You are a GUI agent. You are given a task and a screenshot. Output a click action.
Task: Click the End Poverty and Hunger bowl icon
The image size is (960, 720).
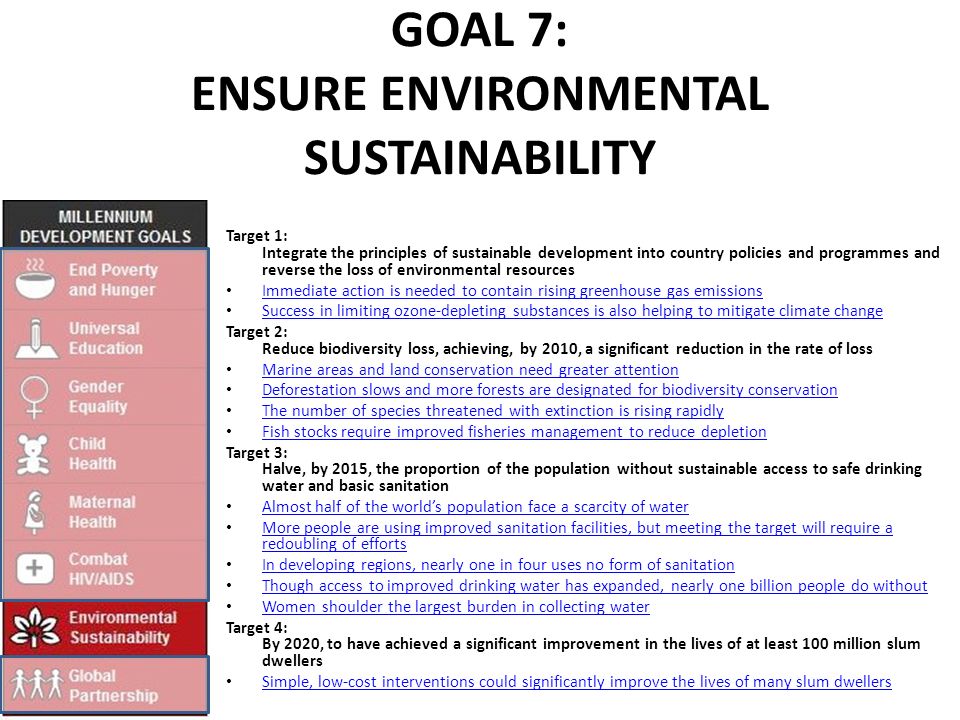35,279
